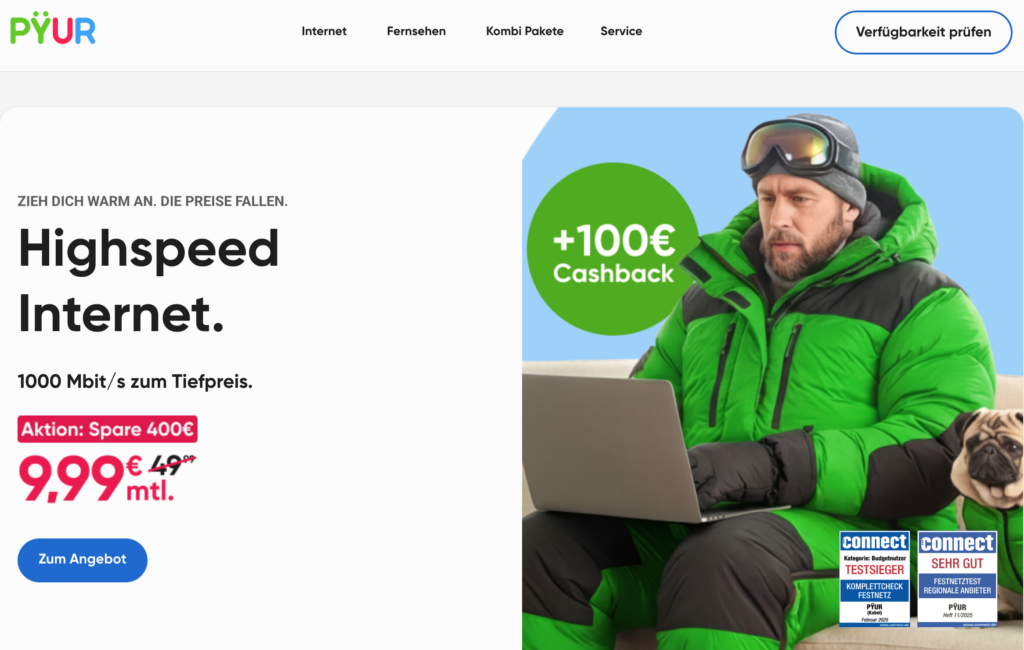Click the connect Testsieger award badge
This screenshot has width=1024, height=650.
(874, 579)
